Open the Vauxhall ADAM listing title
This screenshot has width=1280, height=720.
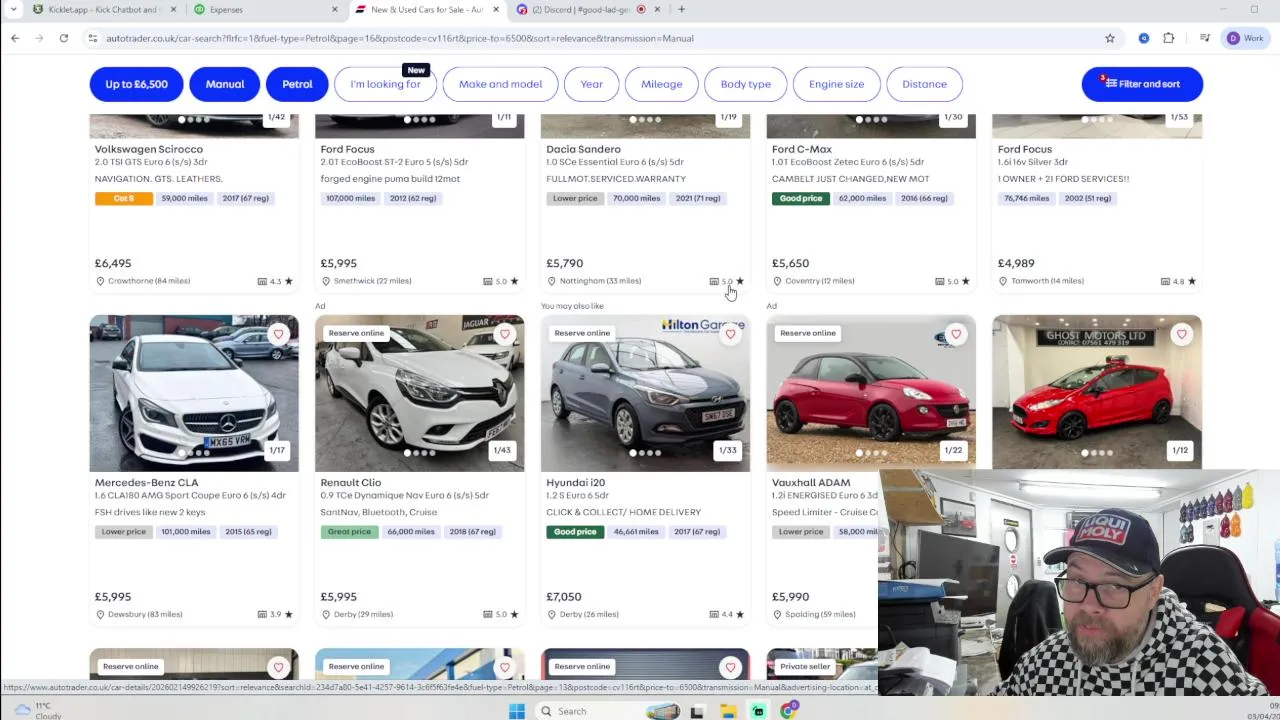[x=811, y=483]
